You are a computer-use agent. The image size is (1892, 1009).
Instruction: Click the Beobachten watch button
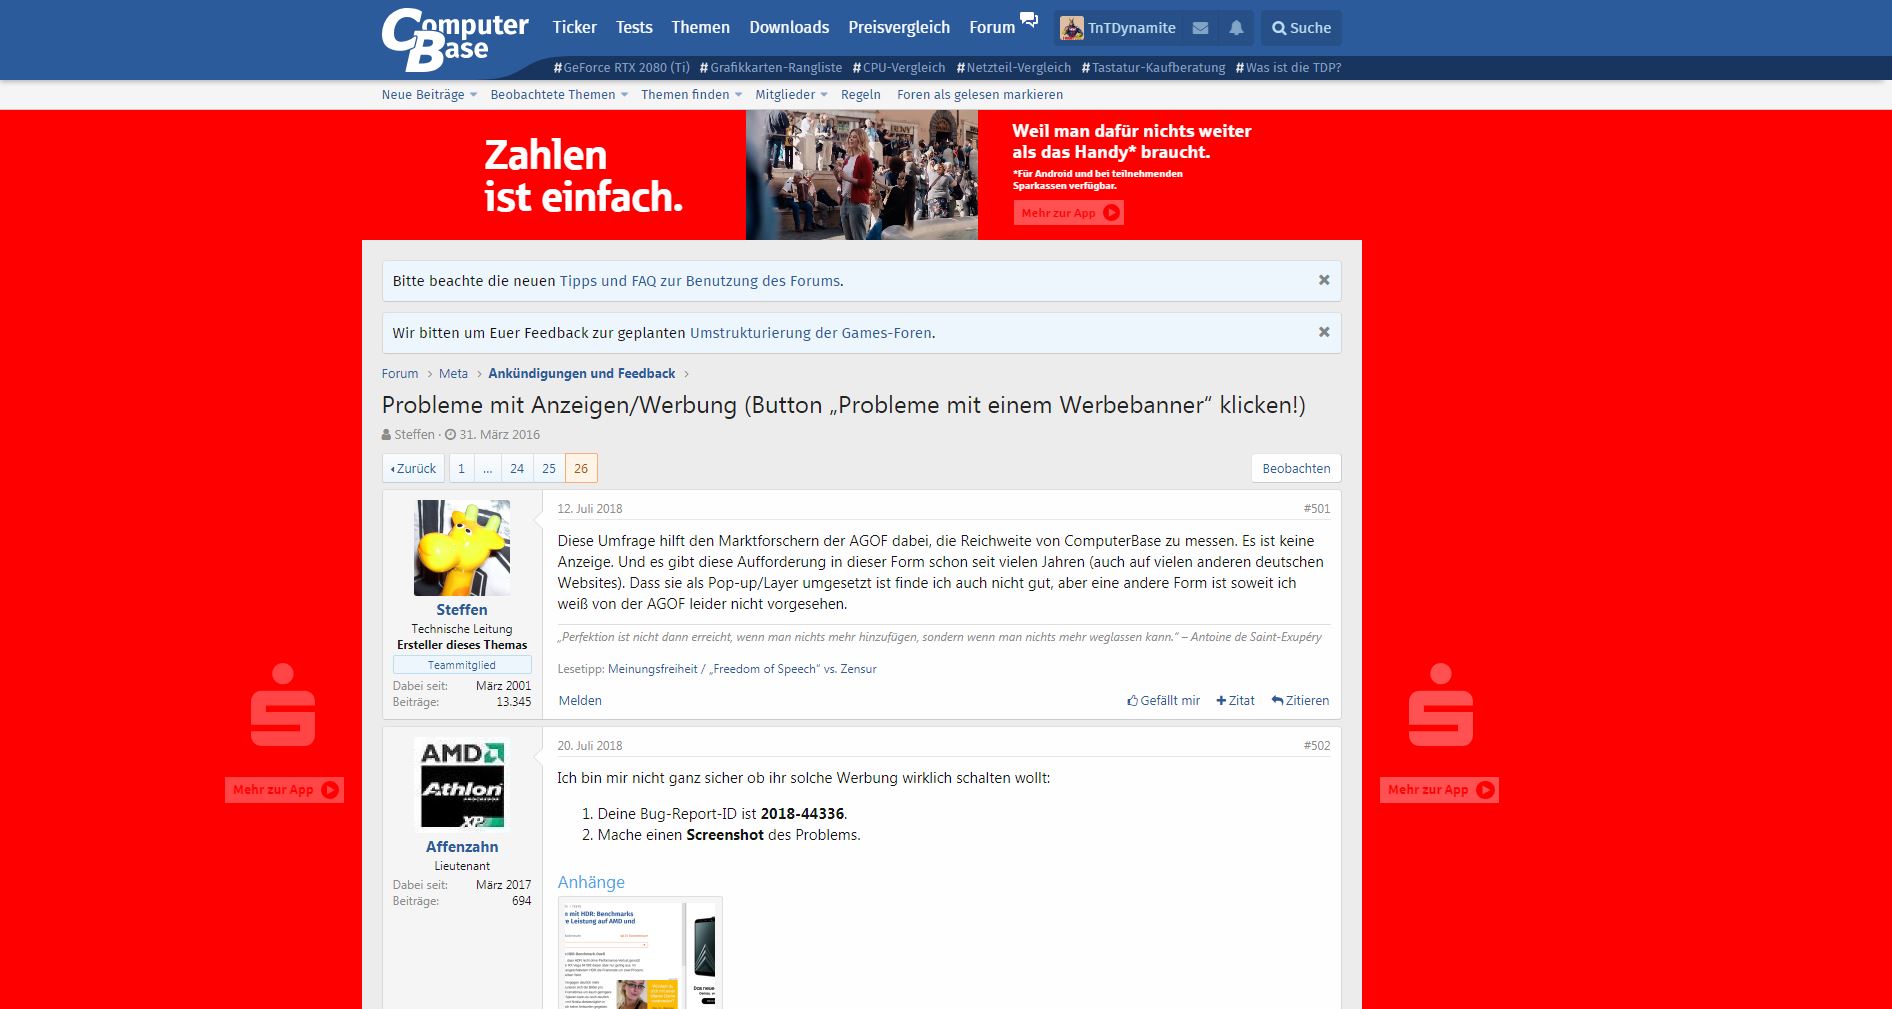[x=1296, y=468]
